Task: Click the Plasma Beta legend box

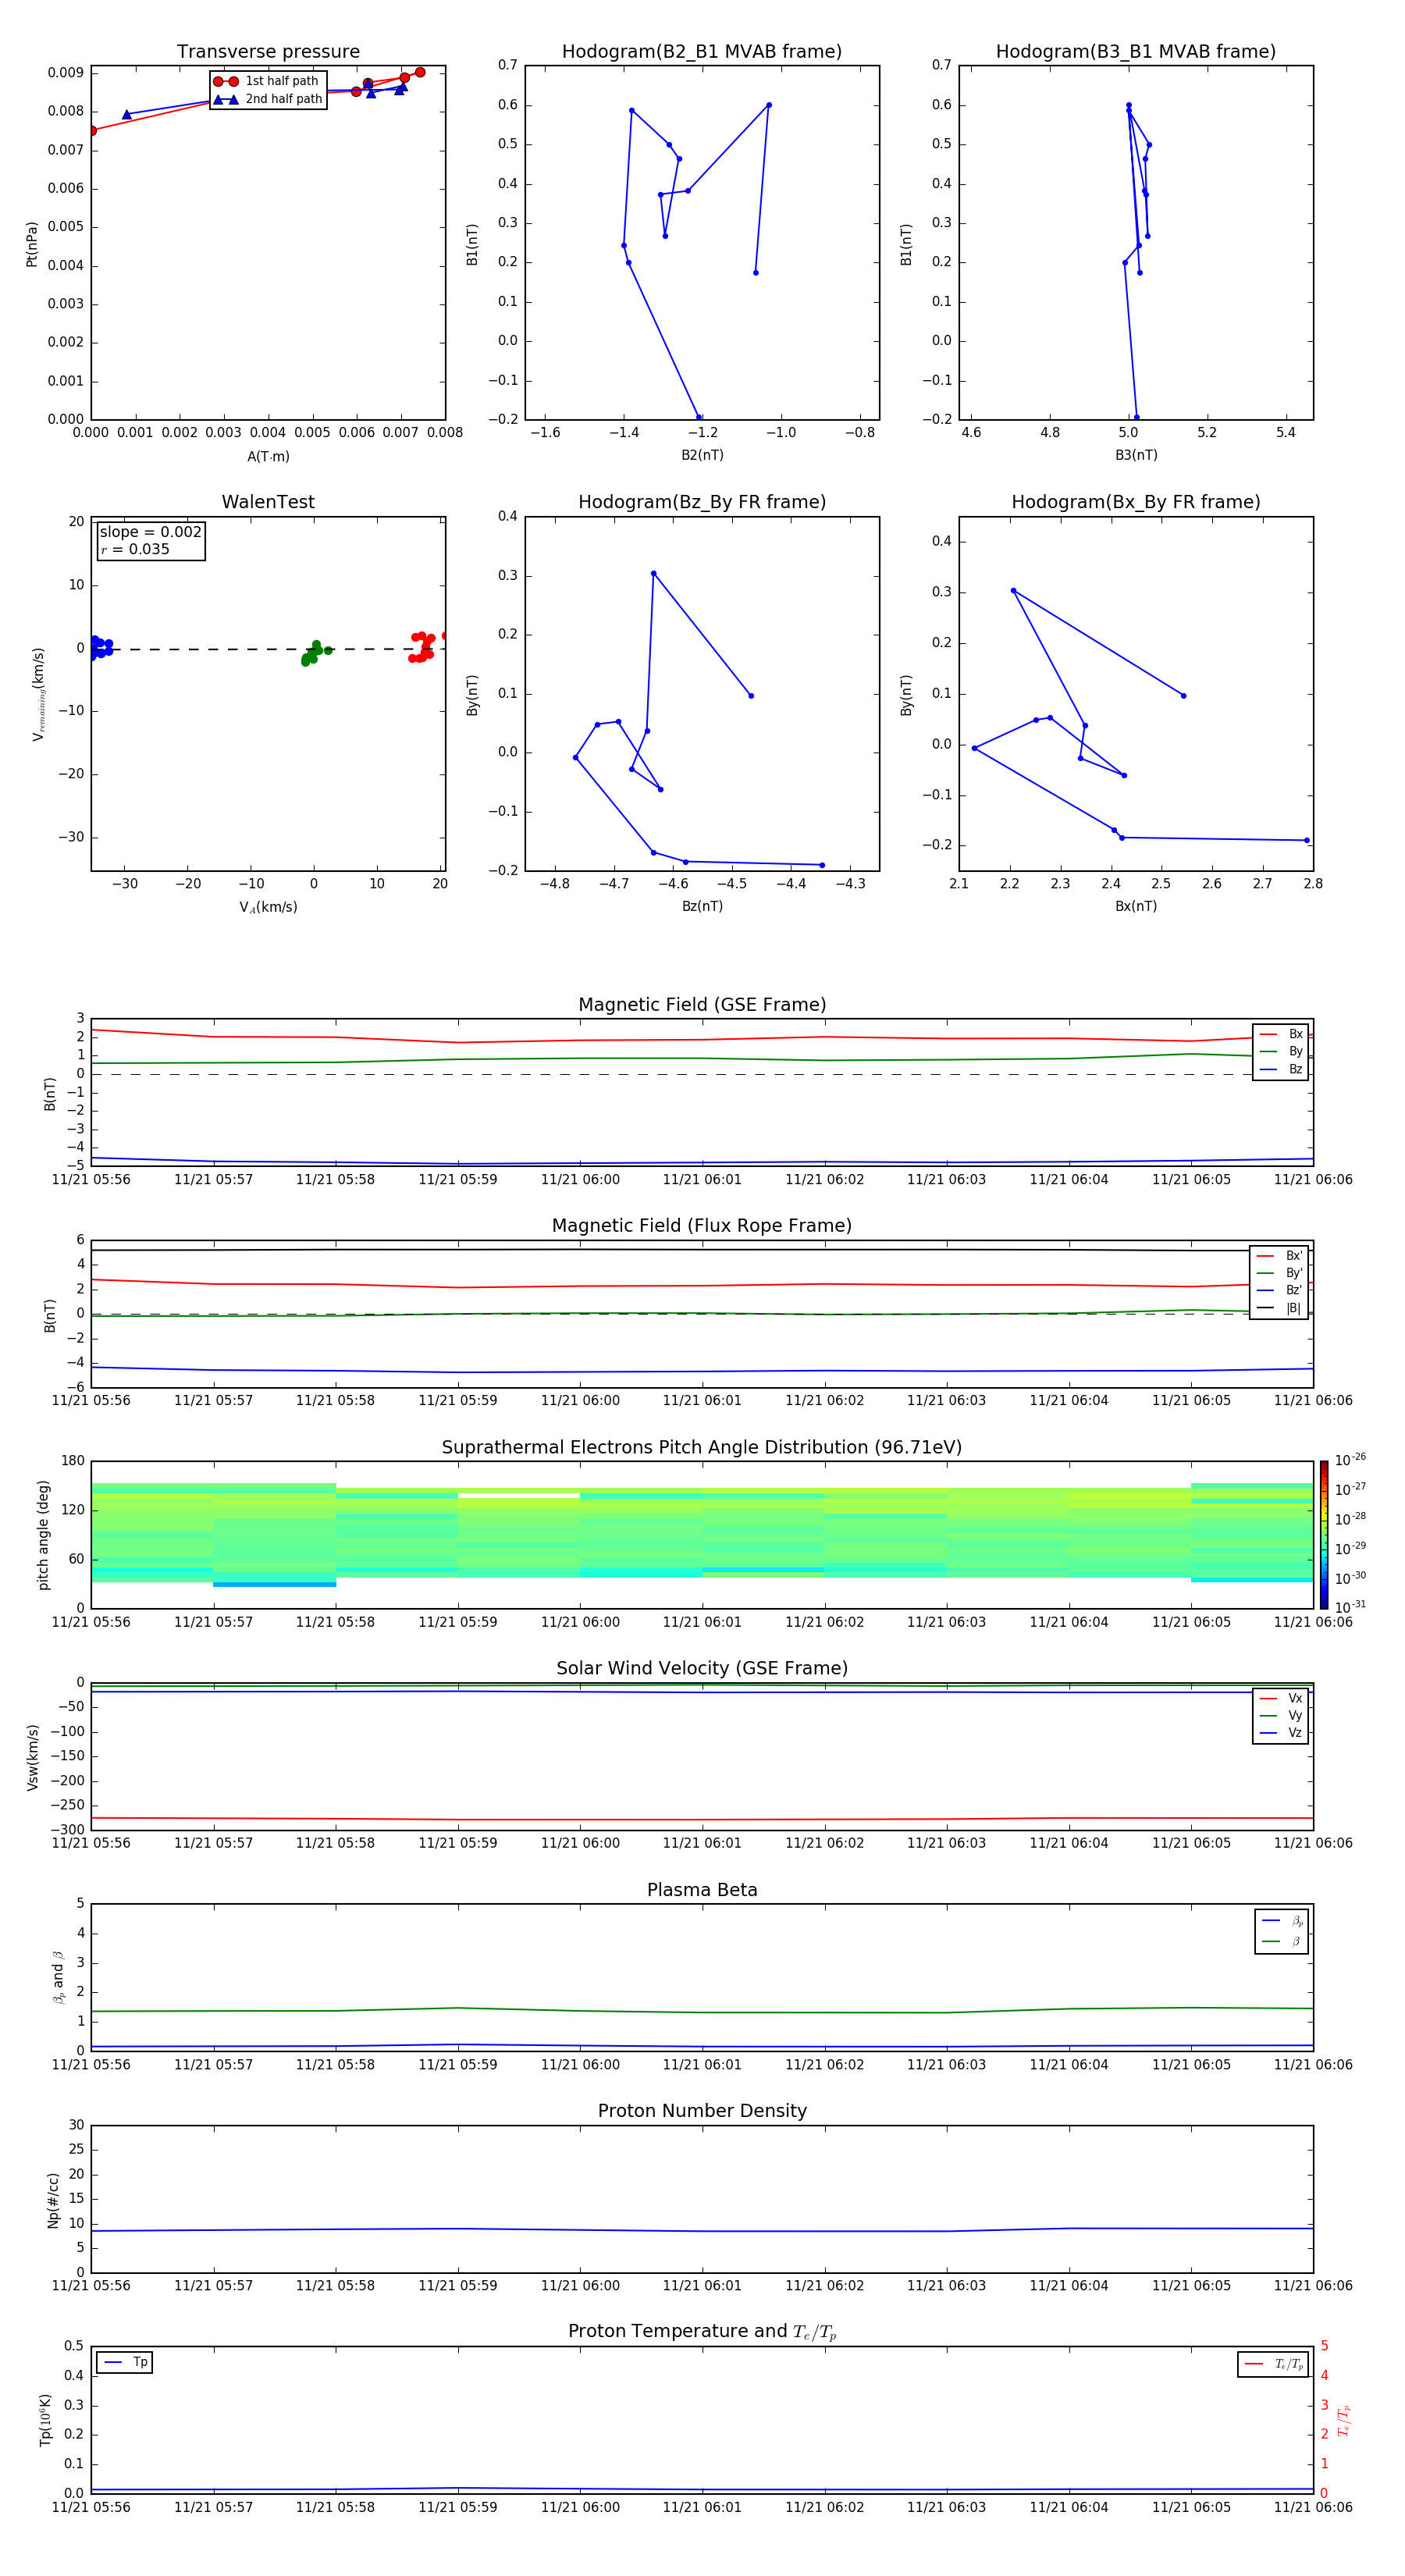Action: point(1281,1931)
